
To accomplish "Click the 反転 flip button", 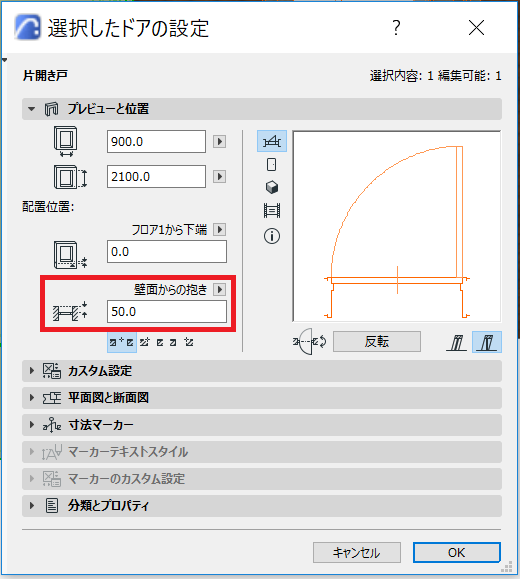I will 377,342.
